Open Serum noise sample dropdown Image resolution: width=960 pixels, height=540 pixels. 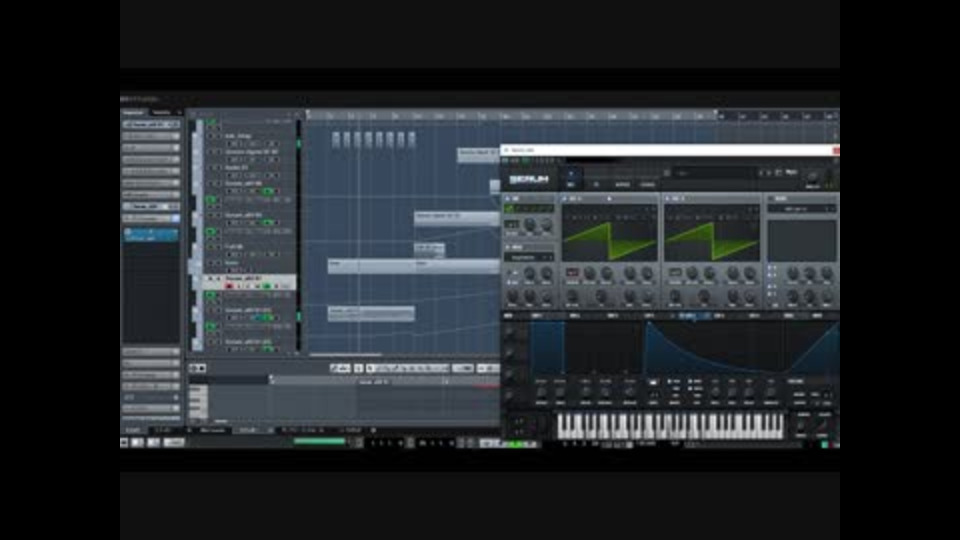coord(529,258)
